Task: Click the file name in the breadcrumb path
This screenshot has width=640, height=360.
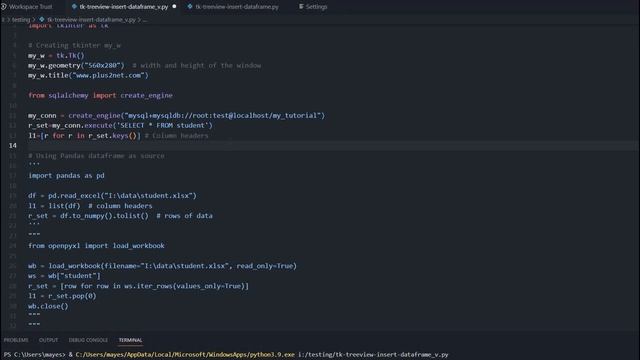Action: (x=91, y=20)
